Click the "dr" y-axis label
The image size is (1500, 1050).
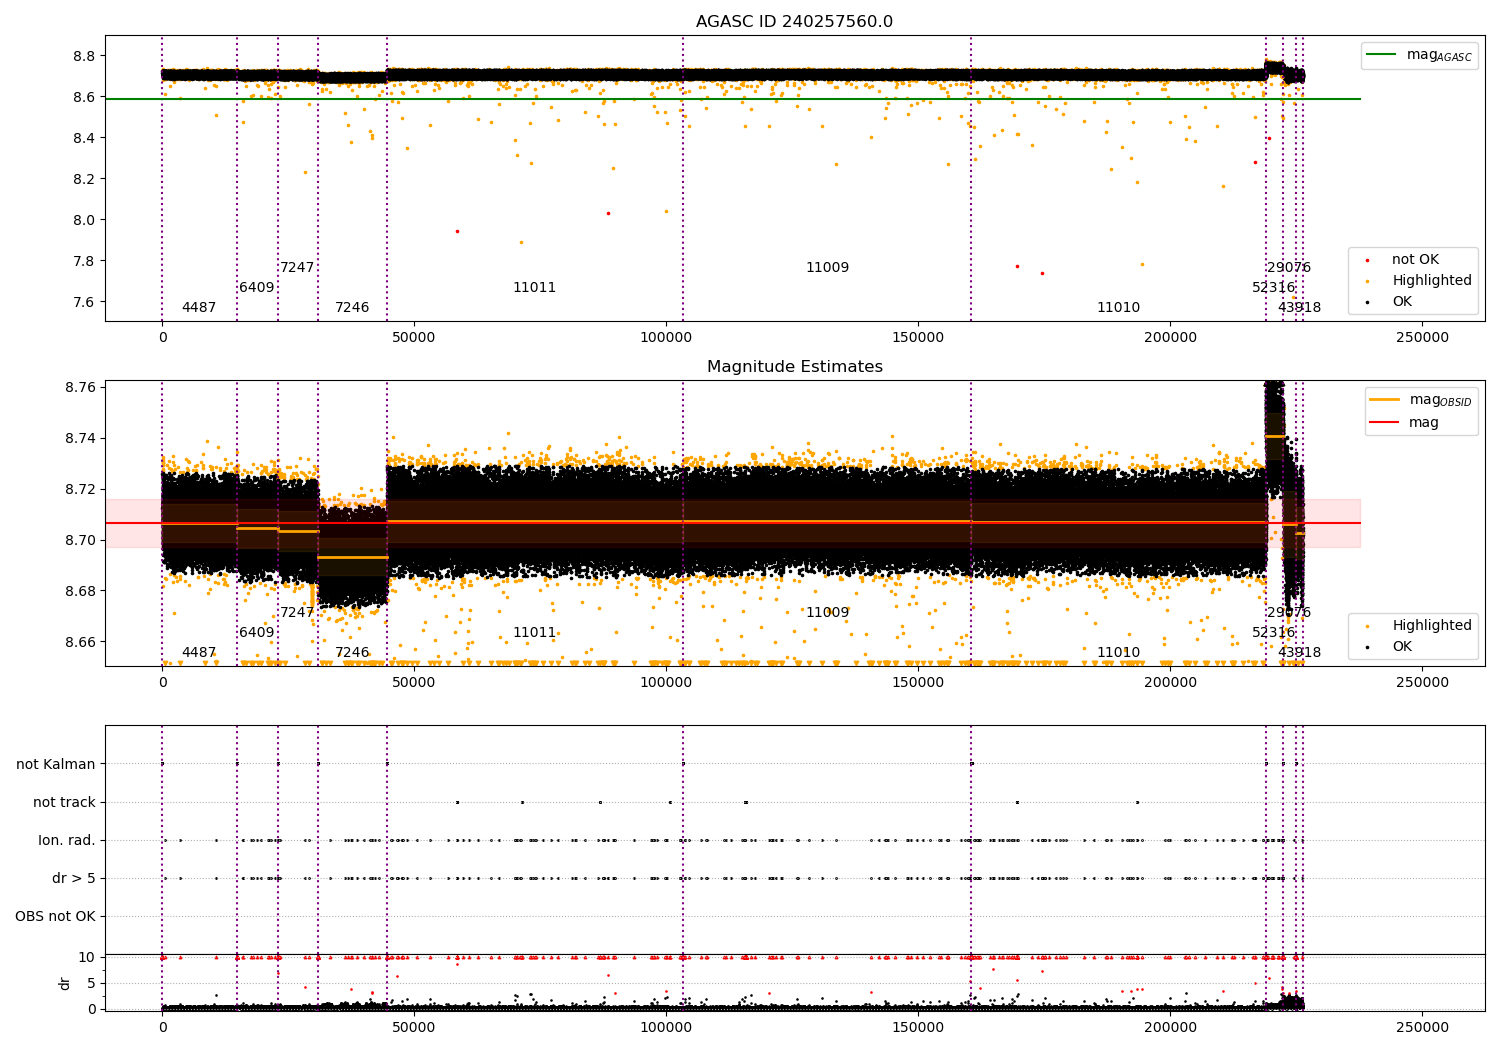65,983
